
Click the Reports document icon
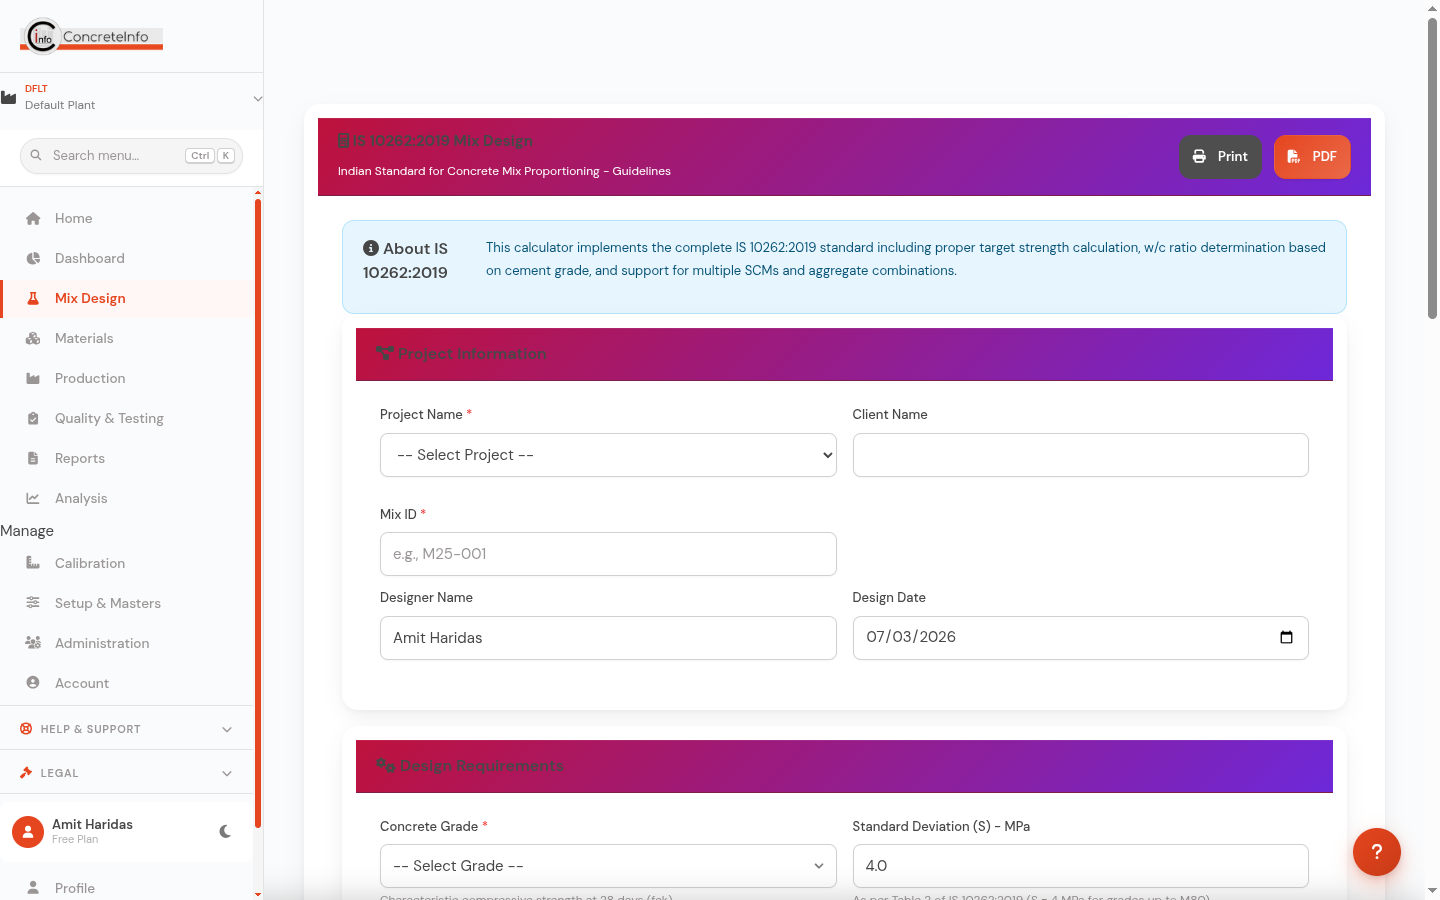pyautogui.click(x=33, y=458)
